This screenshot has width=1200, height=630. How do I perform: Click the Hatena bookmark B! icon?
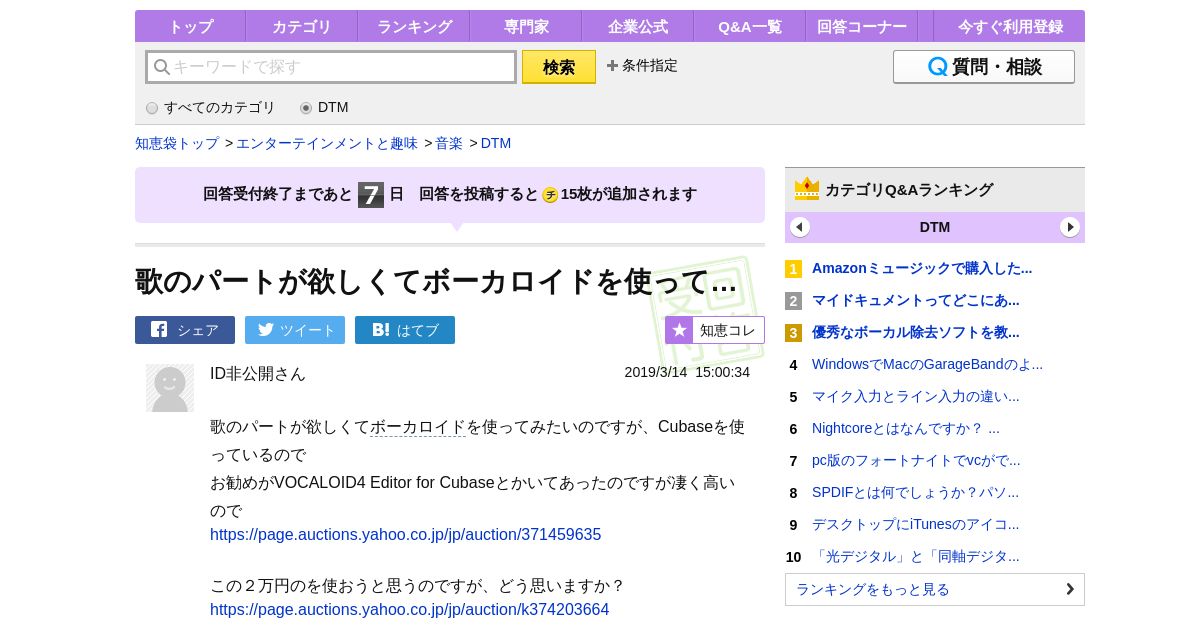(381, 330)
